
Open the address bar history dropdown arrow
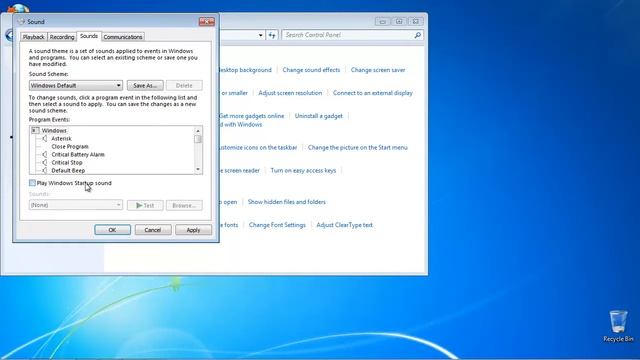[260, 35]
